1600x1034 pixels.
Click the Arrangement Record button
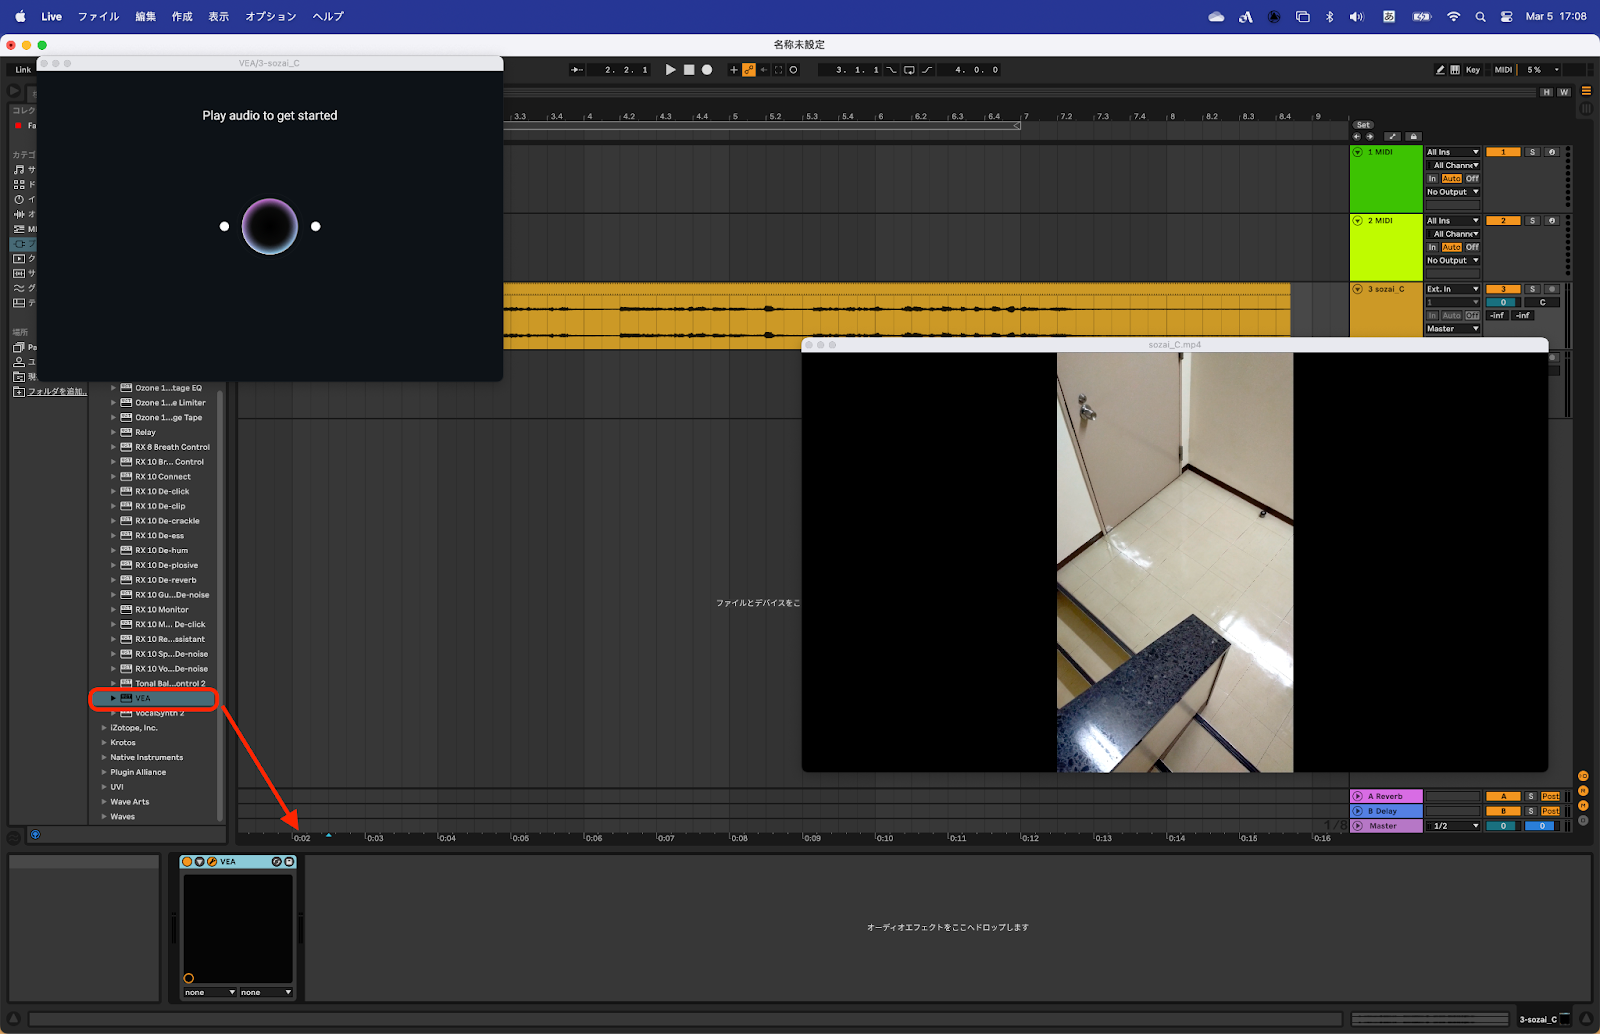707,70
